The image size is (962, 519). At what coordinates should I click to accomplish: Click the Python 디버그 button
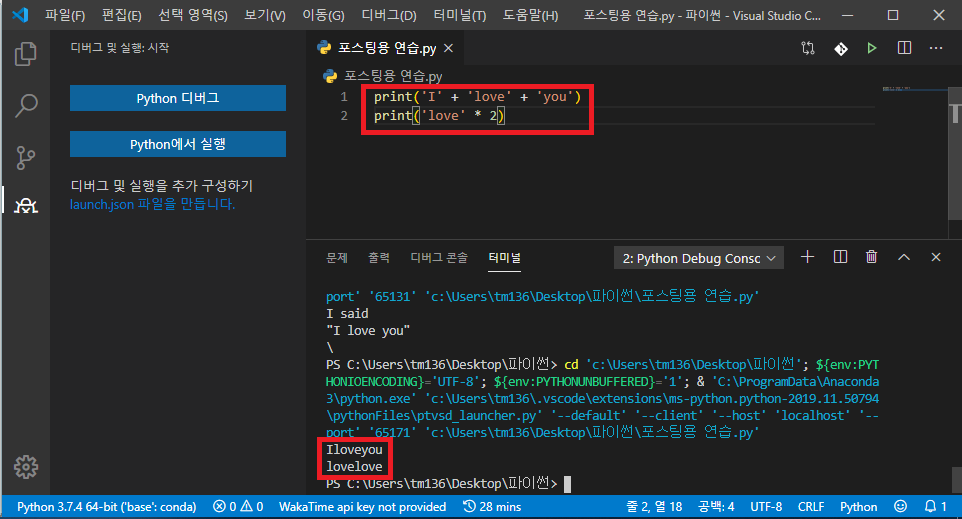point(178,98)
